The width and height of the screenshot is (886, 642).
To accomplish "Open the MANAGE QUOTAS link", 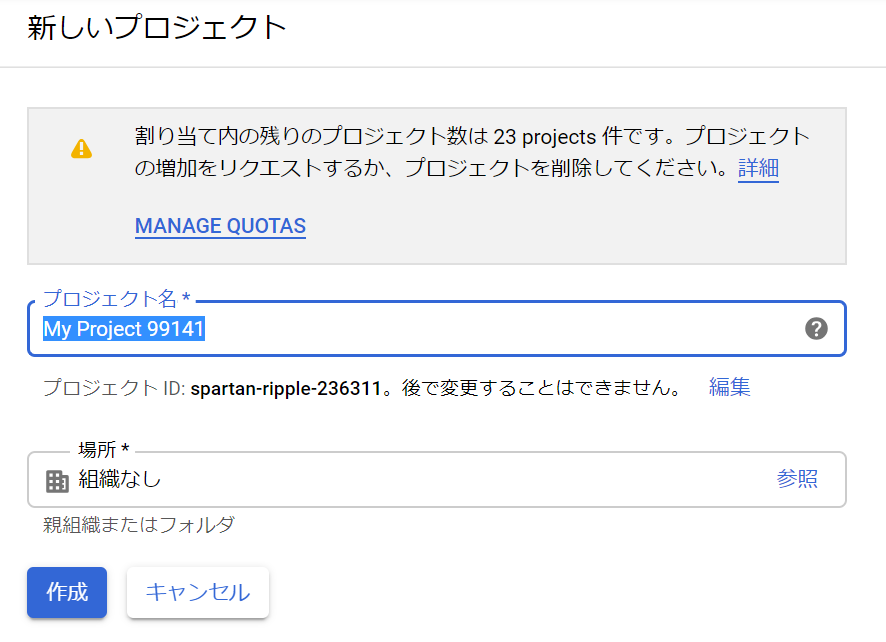I will point(220,226).
